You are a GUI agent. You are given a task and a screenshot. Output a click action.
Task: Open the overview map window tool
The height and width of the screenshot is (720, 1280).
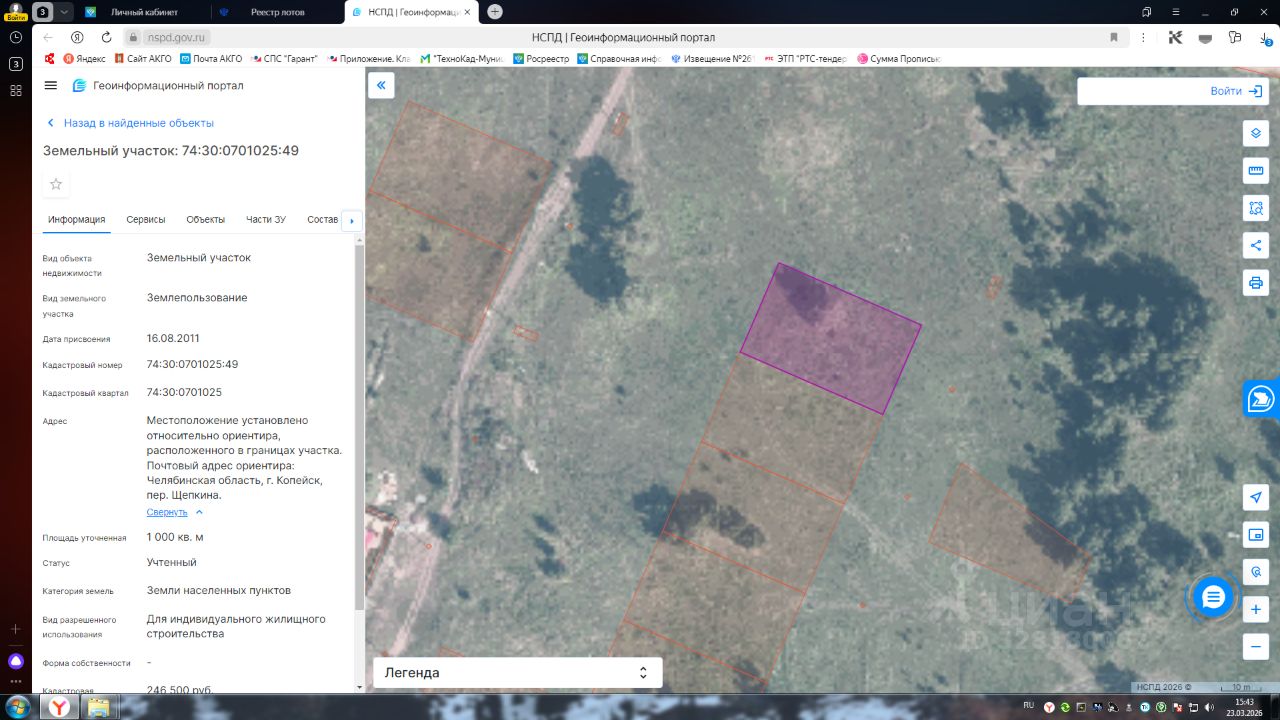(1256, 535)
